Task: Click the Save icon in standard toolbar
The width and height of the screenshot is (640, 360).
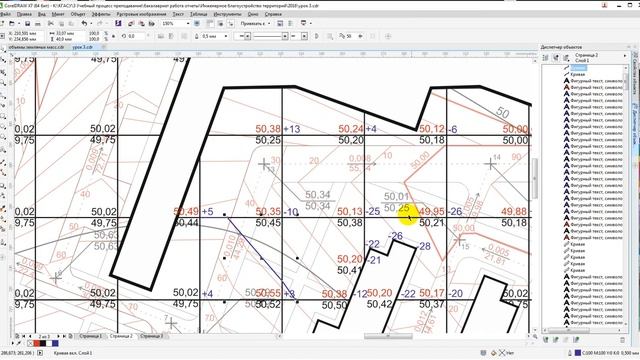Action: pos(27,24)
